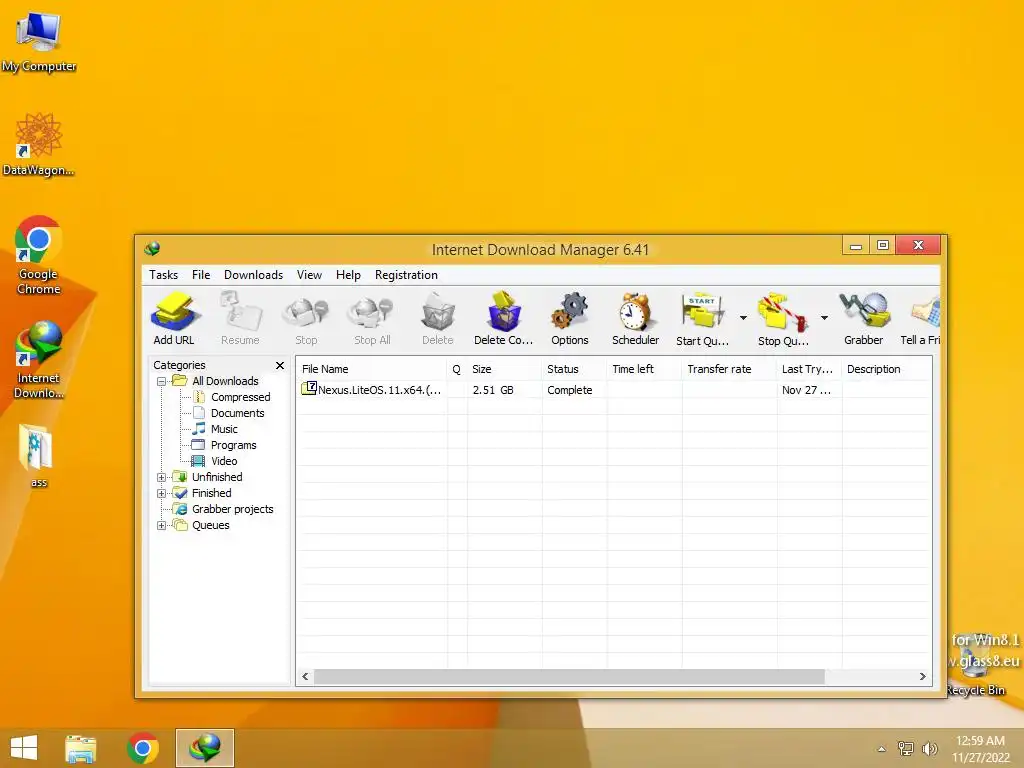The width and height of the screenshot is (1024, 768).
Task: Open Start Queue dropdown arrow
Action: tap(743, 318)
